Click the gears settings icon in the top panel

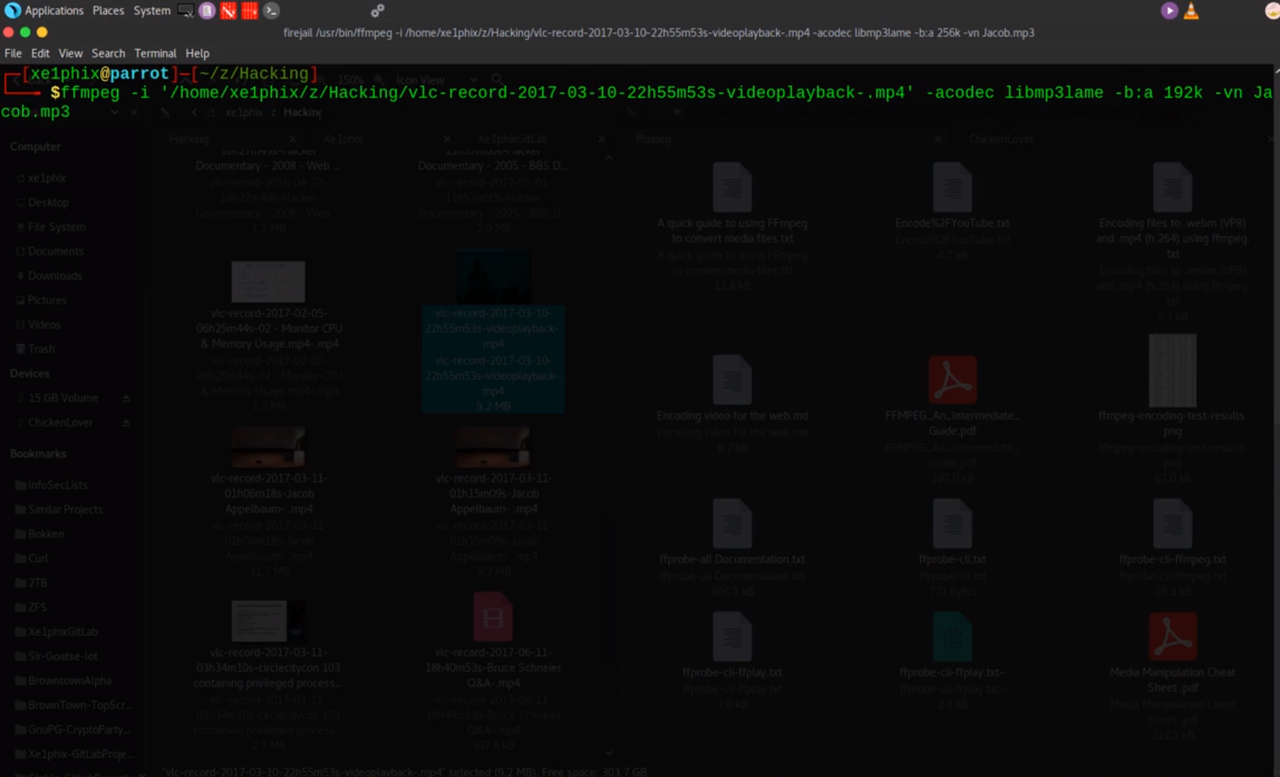378,9
